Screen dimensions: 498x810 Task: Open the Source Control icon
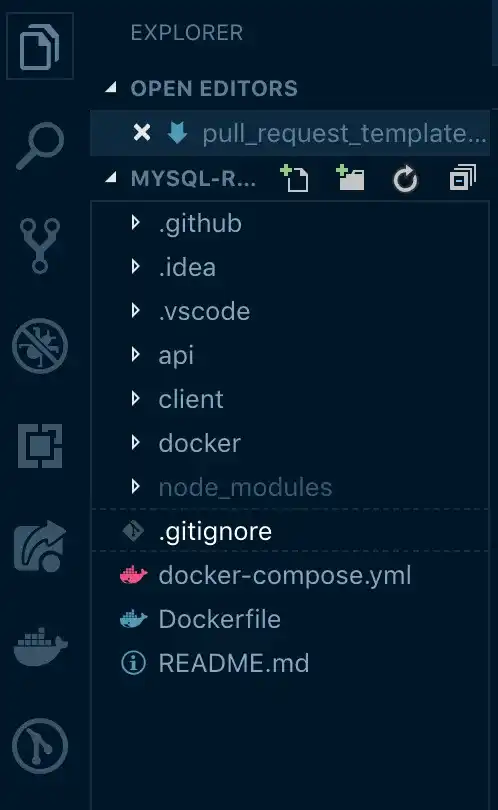point(40,245)
